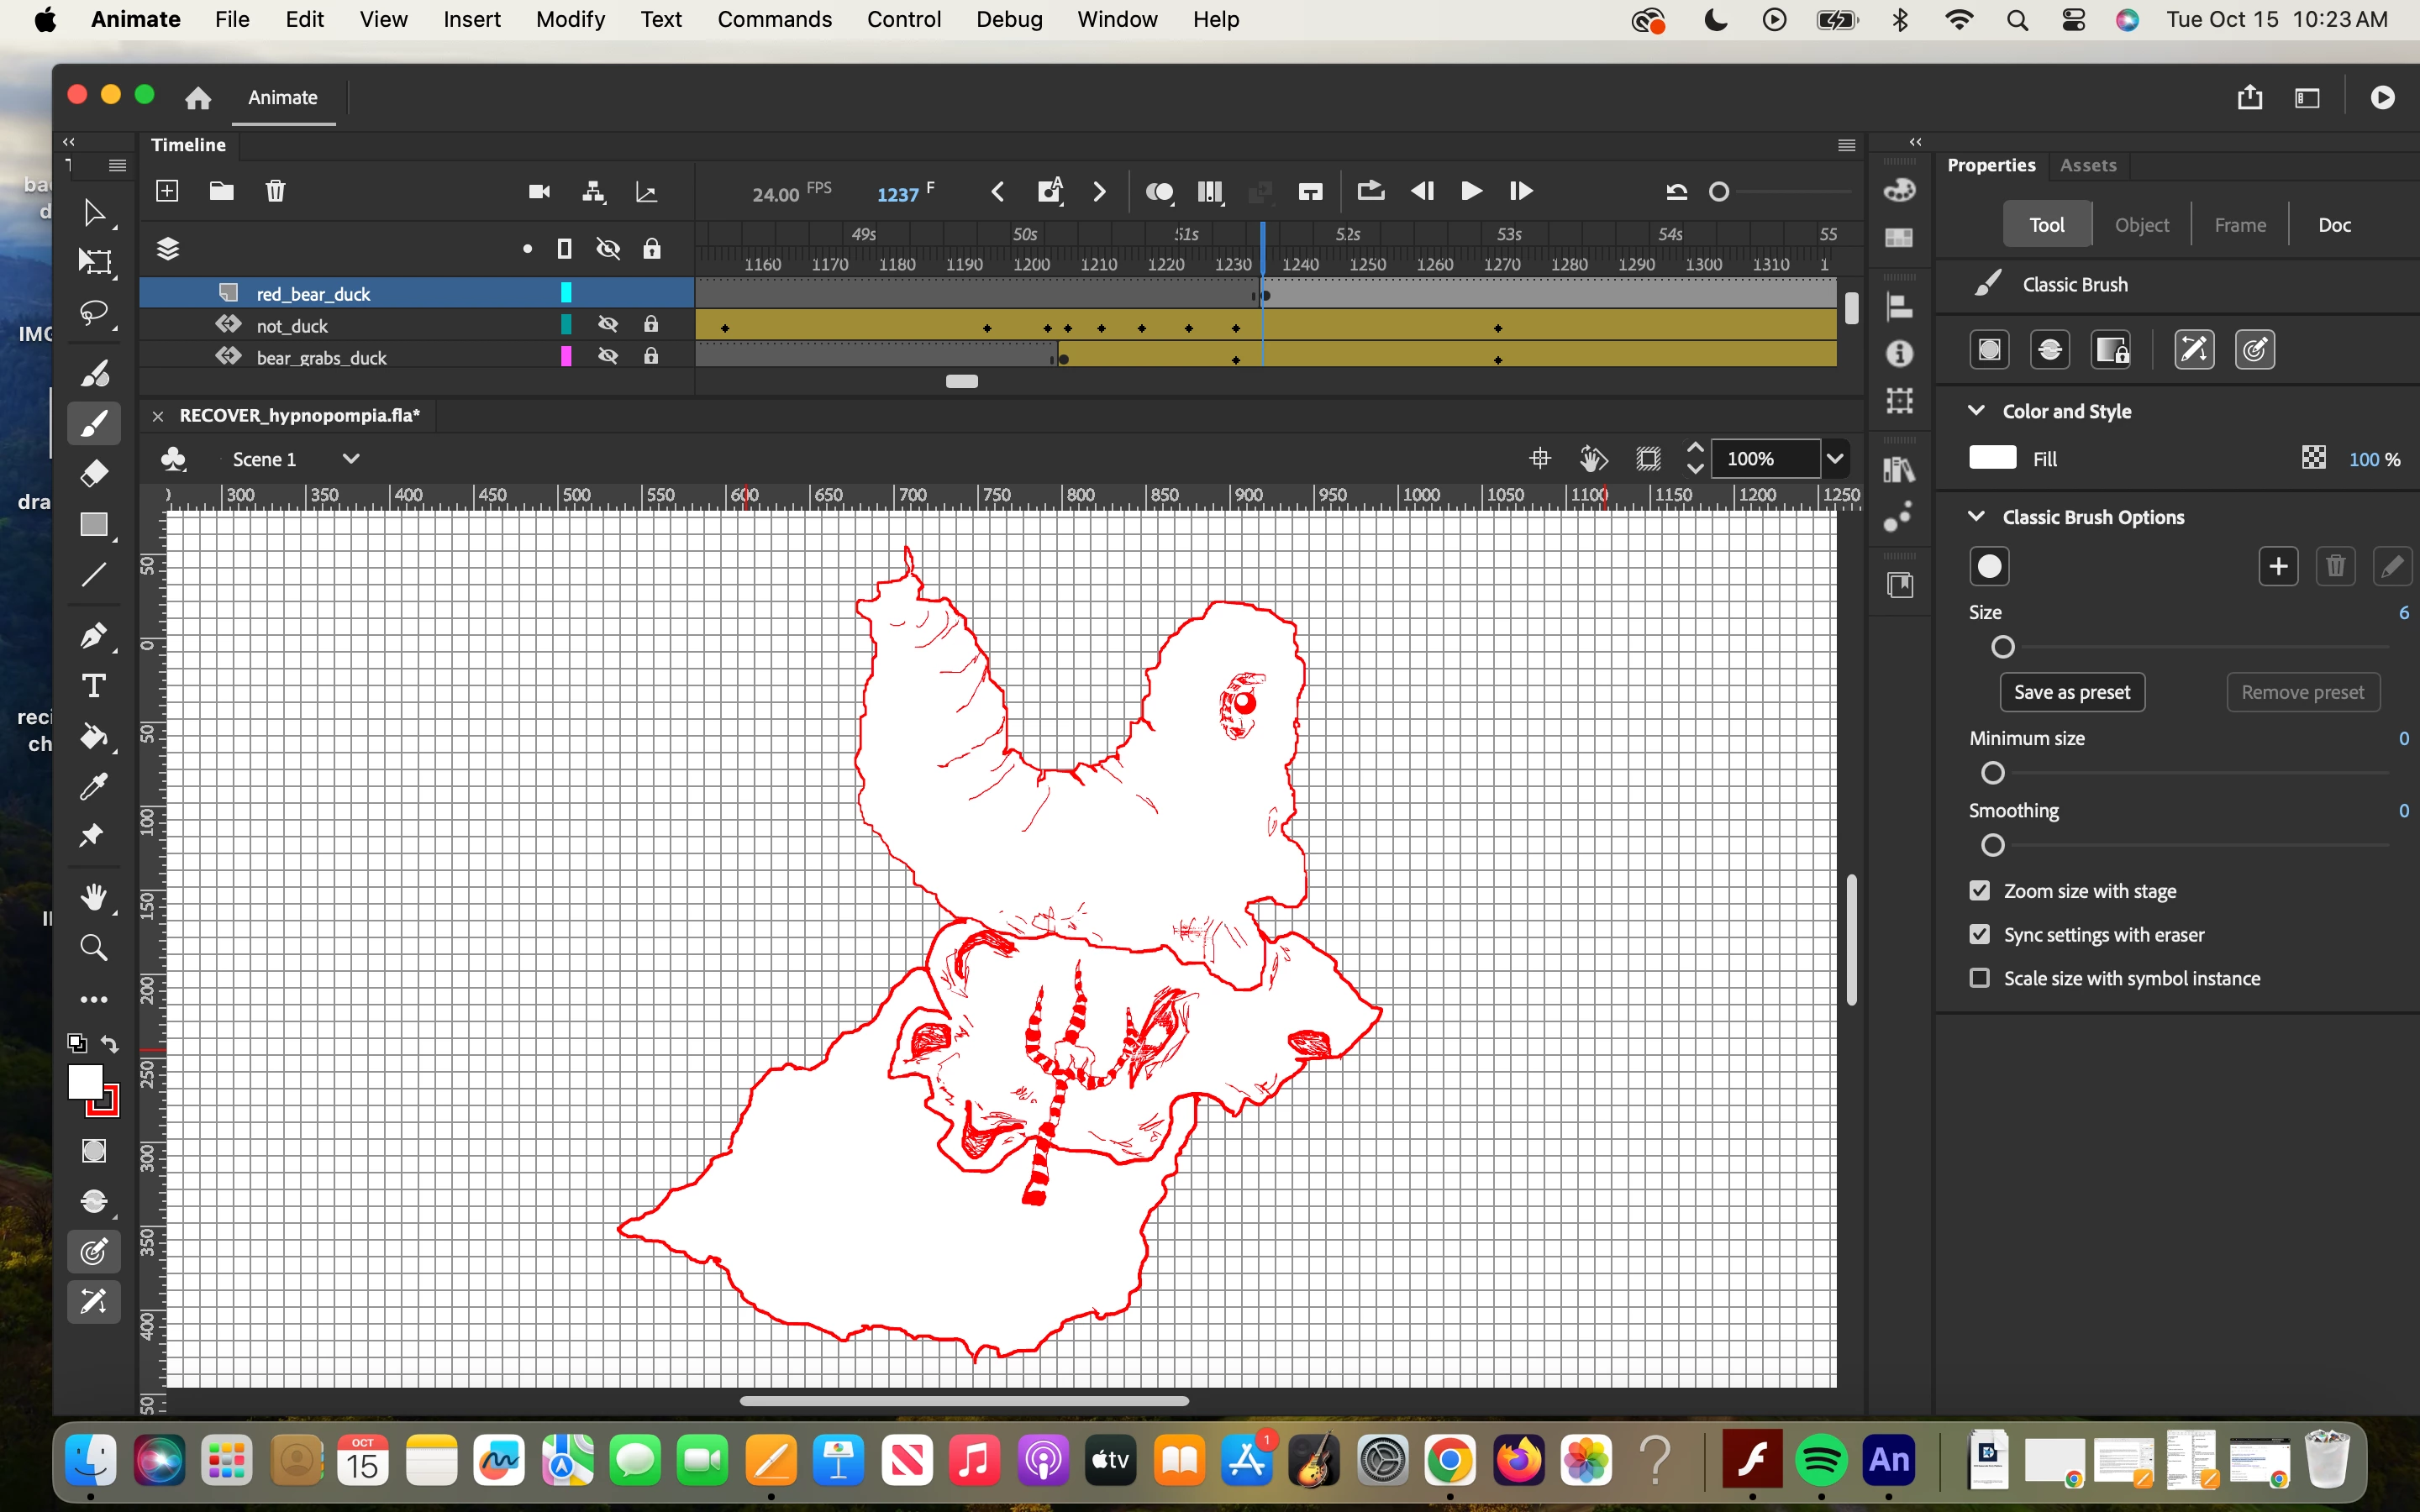Show the hidden not_duck layer

pos(607,324)
